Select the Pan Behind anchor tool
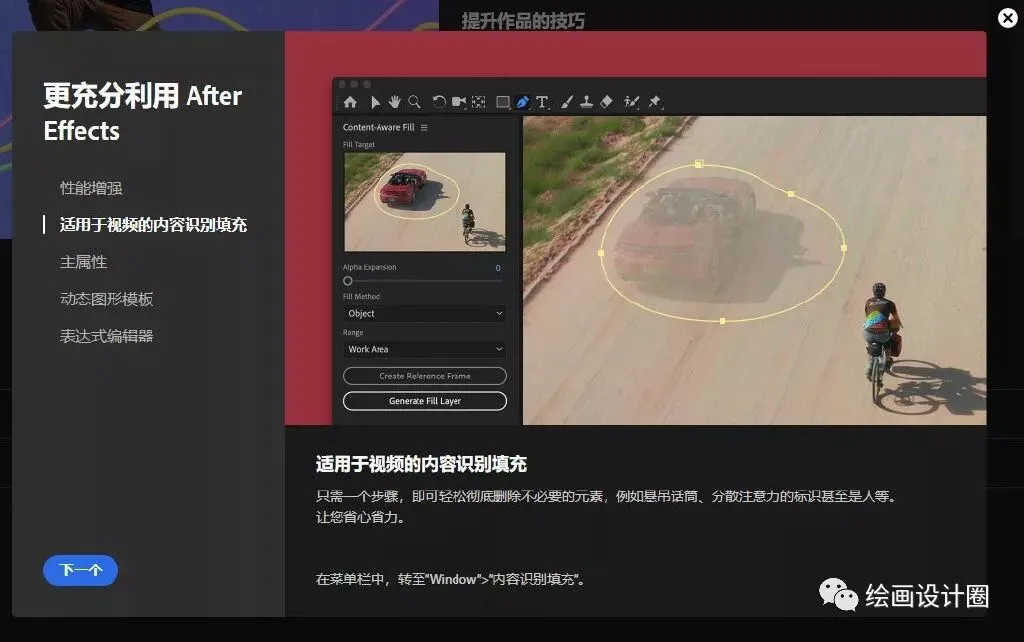This screenshot has width=1024, height=642. pos(479,102)
